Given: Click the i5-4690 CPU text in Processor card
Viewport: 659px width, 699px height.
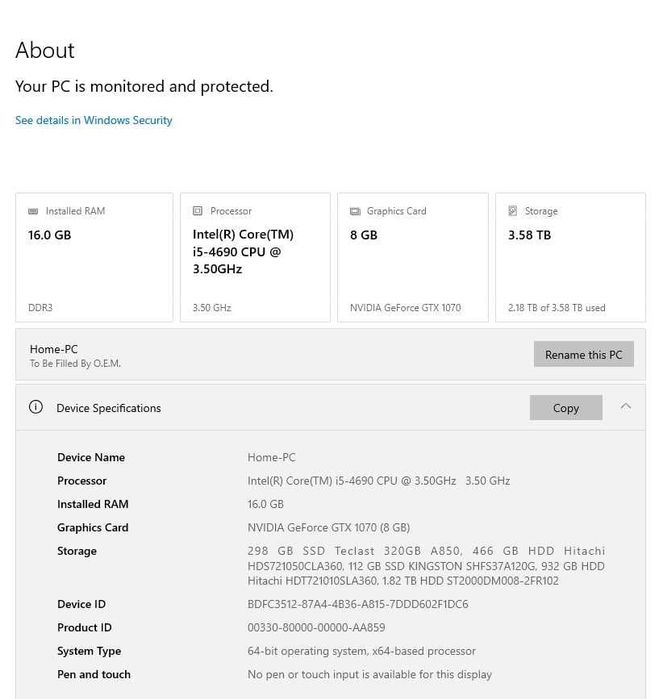Looking at the screenshot, I should [243, 252].
